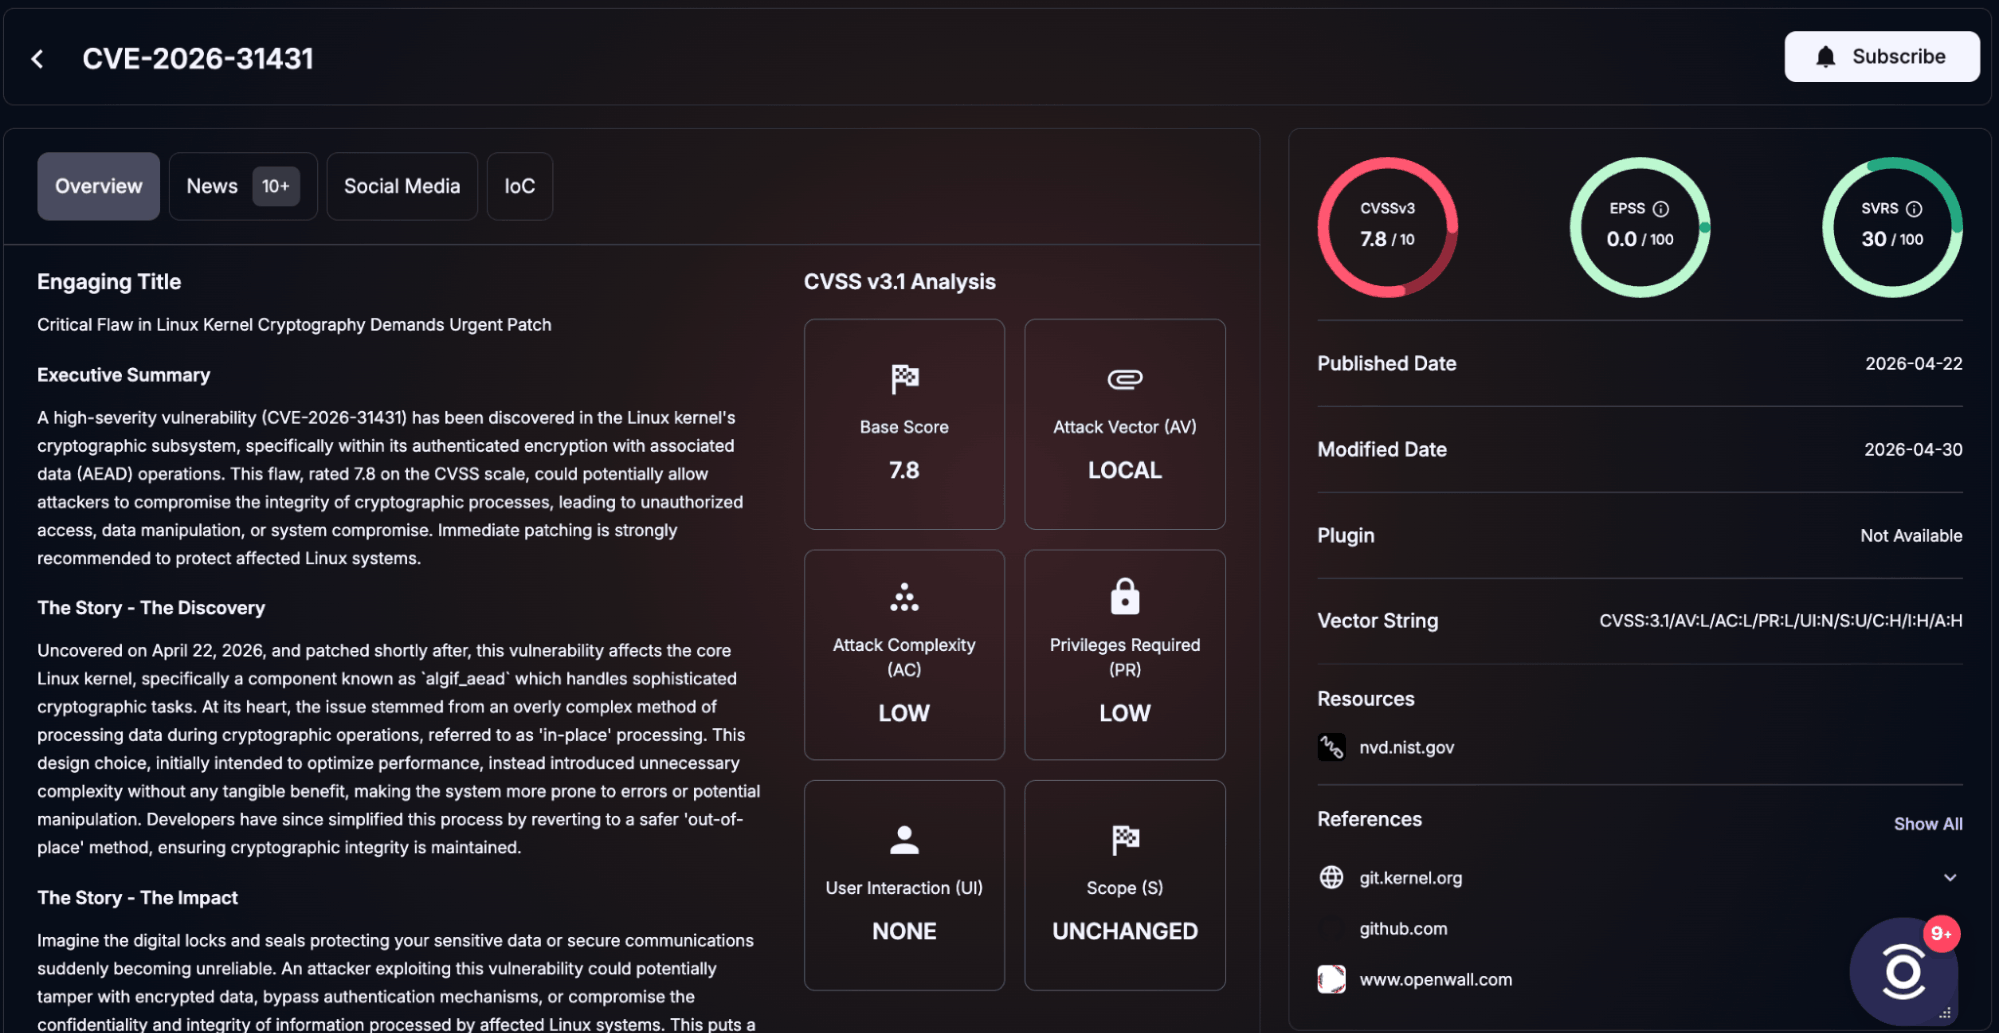
Task: Go back using the left chevron arrow
Action: (x=37, y=59)
